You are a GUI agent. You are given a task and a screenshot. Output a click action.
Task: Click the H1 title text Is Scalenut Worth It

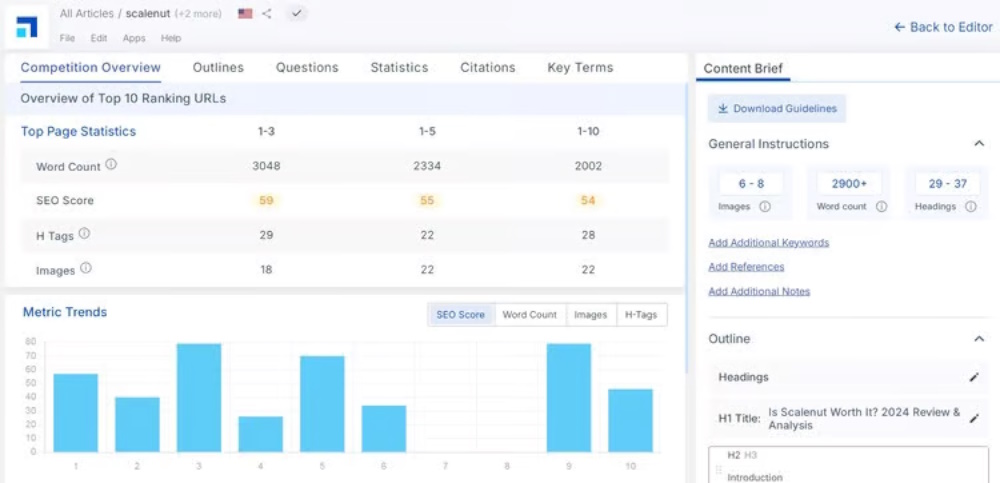tap(864, 419)
